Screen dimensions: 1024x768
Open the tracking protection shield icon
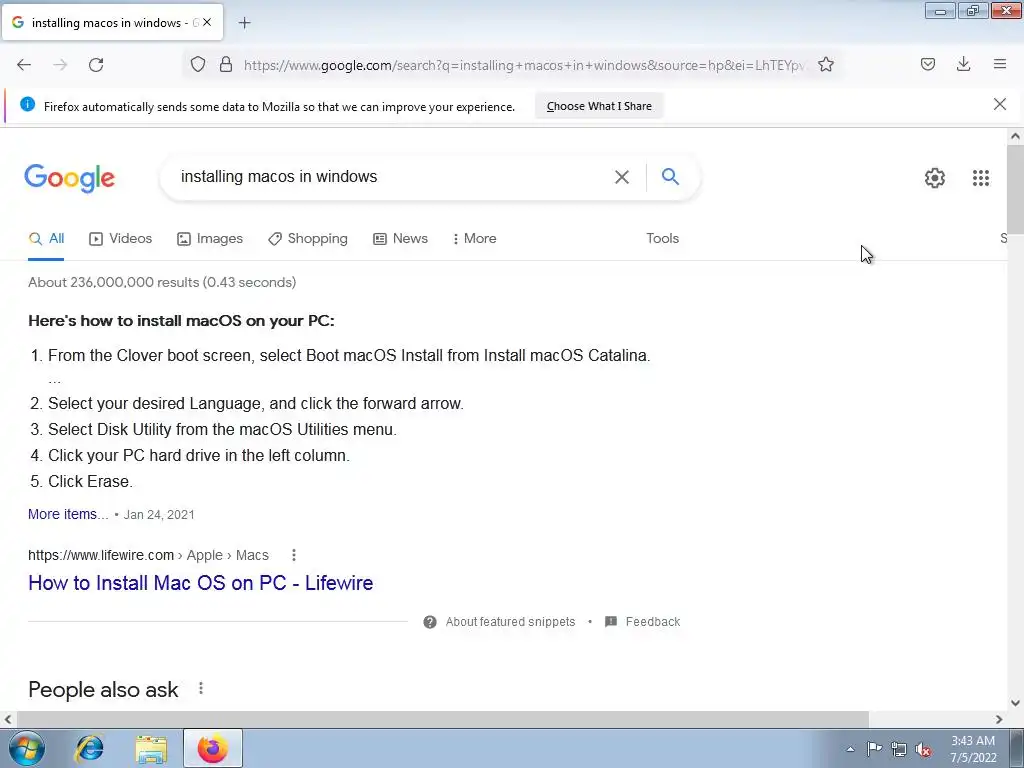coord(198,64)
